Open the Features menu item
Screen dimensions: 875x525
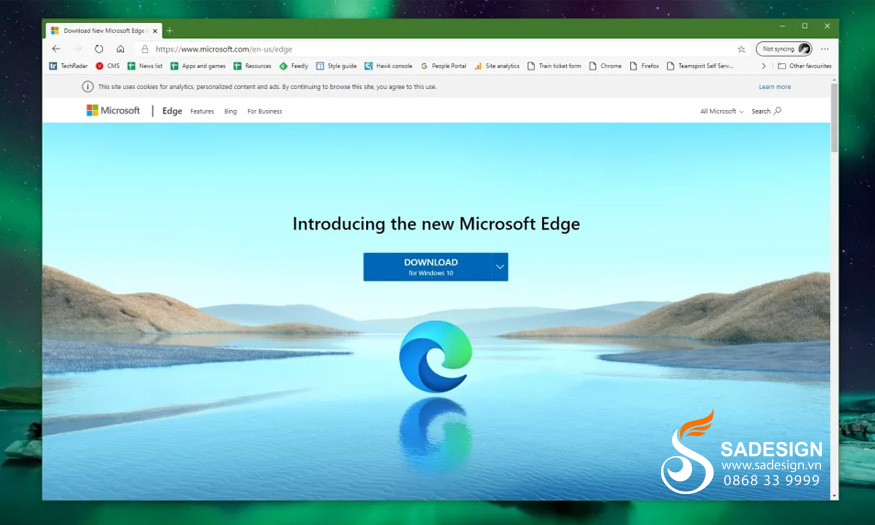[x=202, y=112]
